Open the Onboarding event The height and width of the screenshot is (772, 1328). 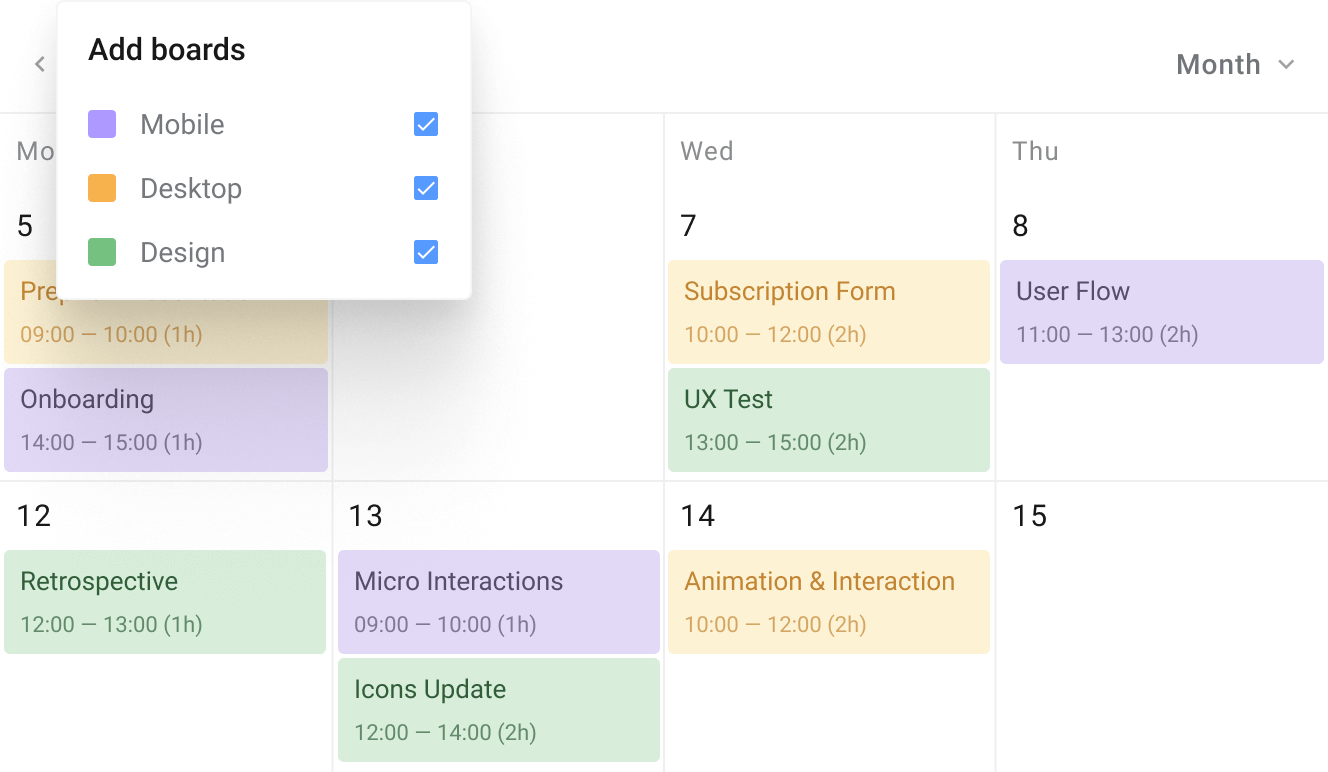pyautogui.click(x=166, y=420)
